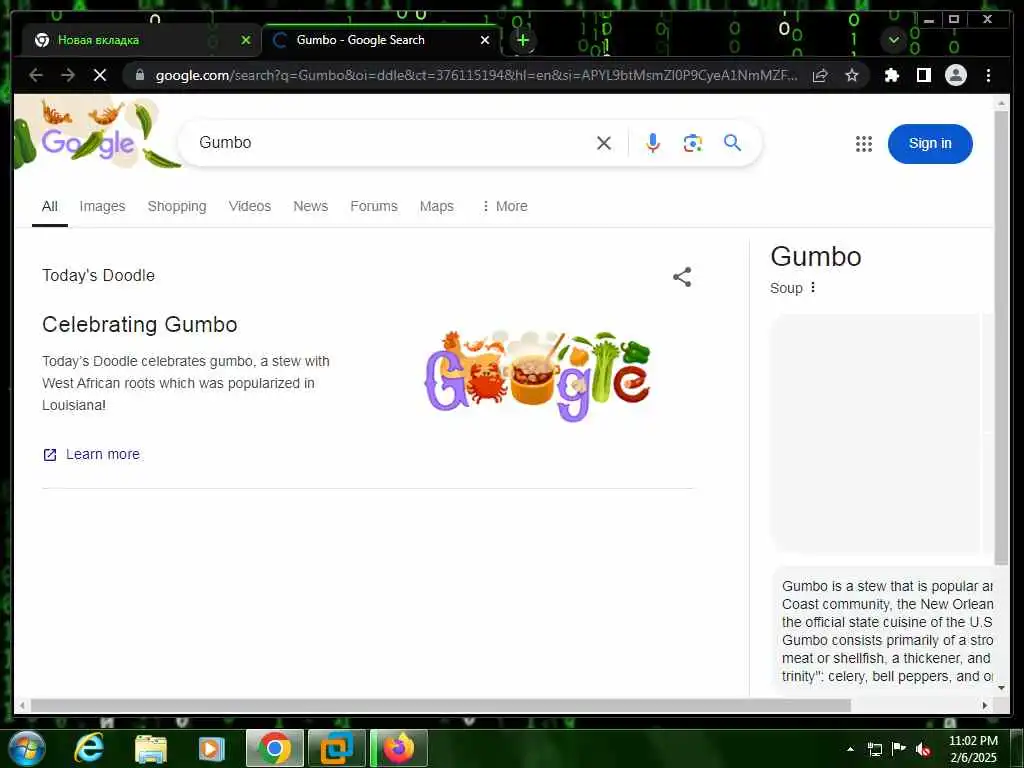The image size is (1024, 768).
Task: Switch to Maps results
Action: pyautogui.click(x=436, y=206)
